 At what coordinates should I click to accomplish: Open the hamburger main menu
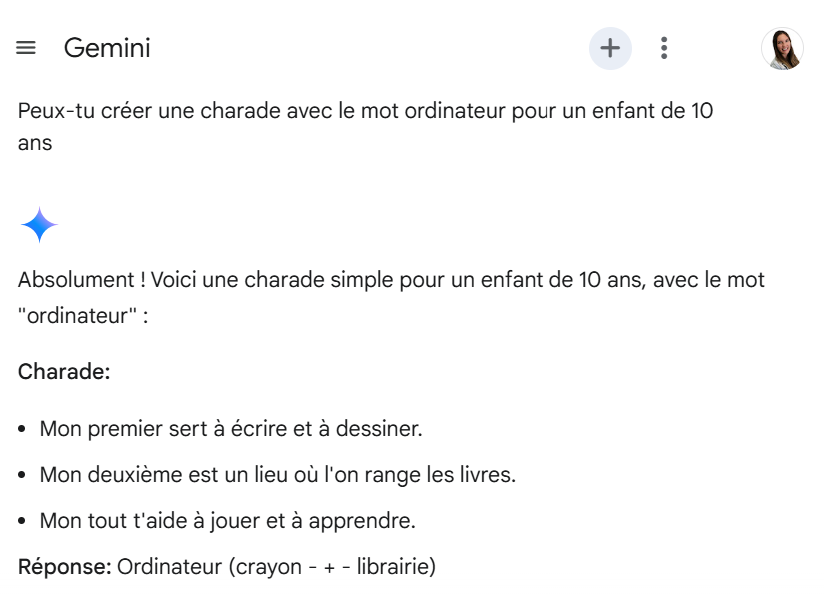(26, 48)
